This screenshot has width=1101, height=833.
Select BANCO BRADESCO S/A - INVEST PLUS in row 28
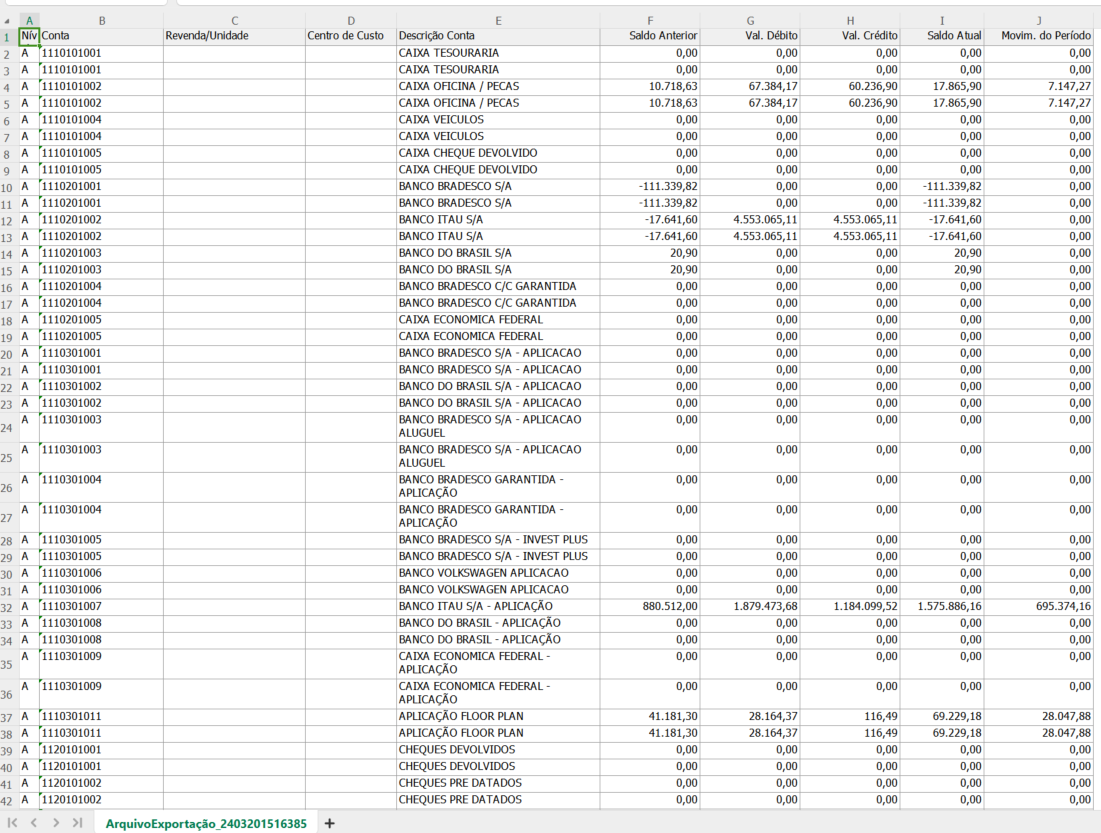pos(499,540)
